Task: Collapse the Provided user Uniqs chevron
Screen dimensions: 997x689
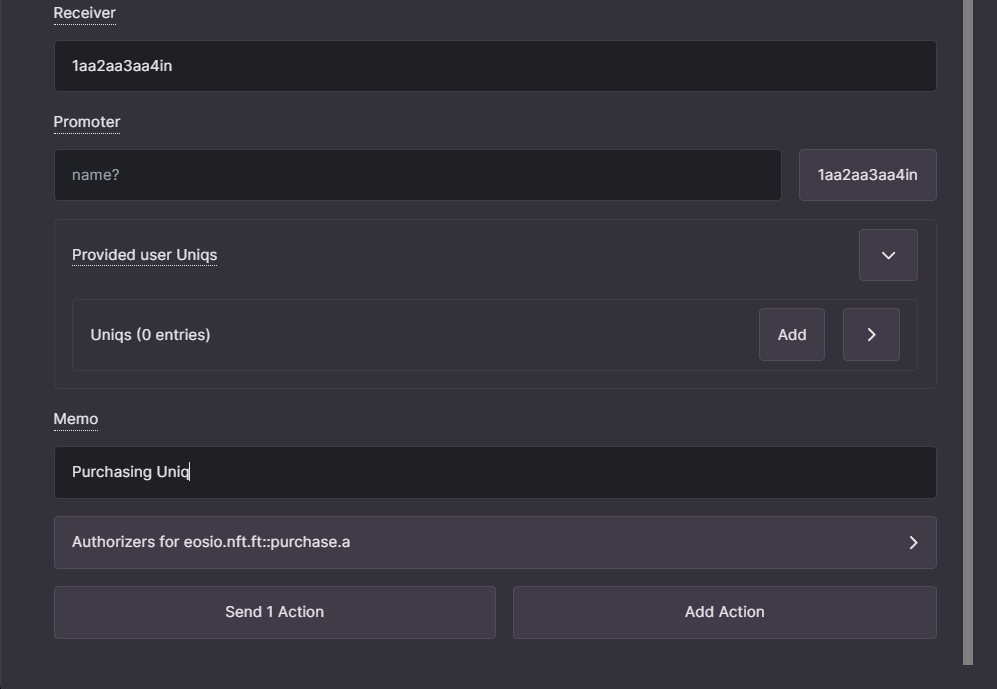Action: [x=888, y=255]
